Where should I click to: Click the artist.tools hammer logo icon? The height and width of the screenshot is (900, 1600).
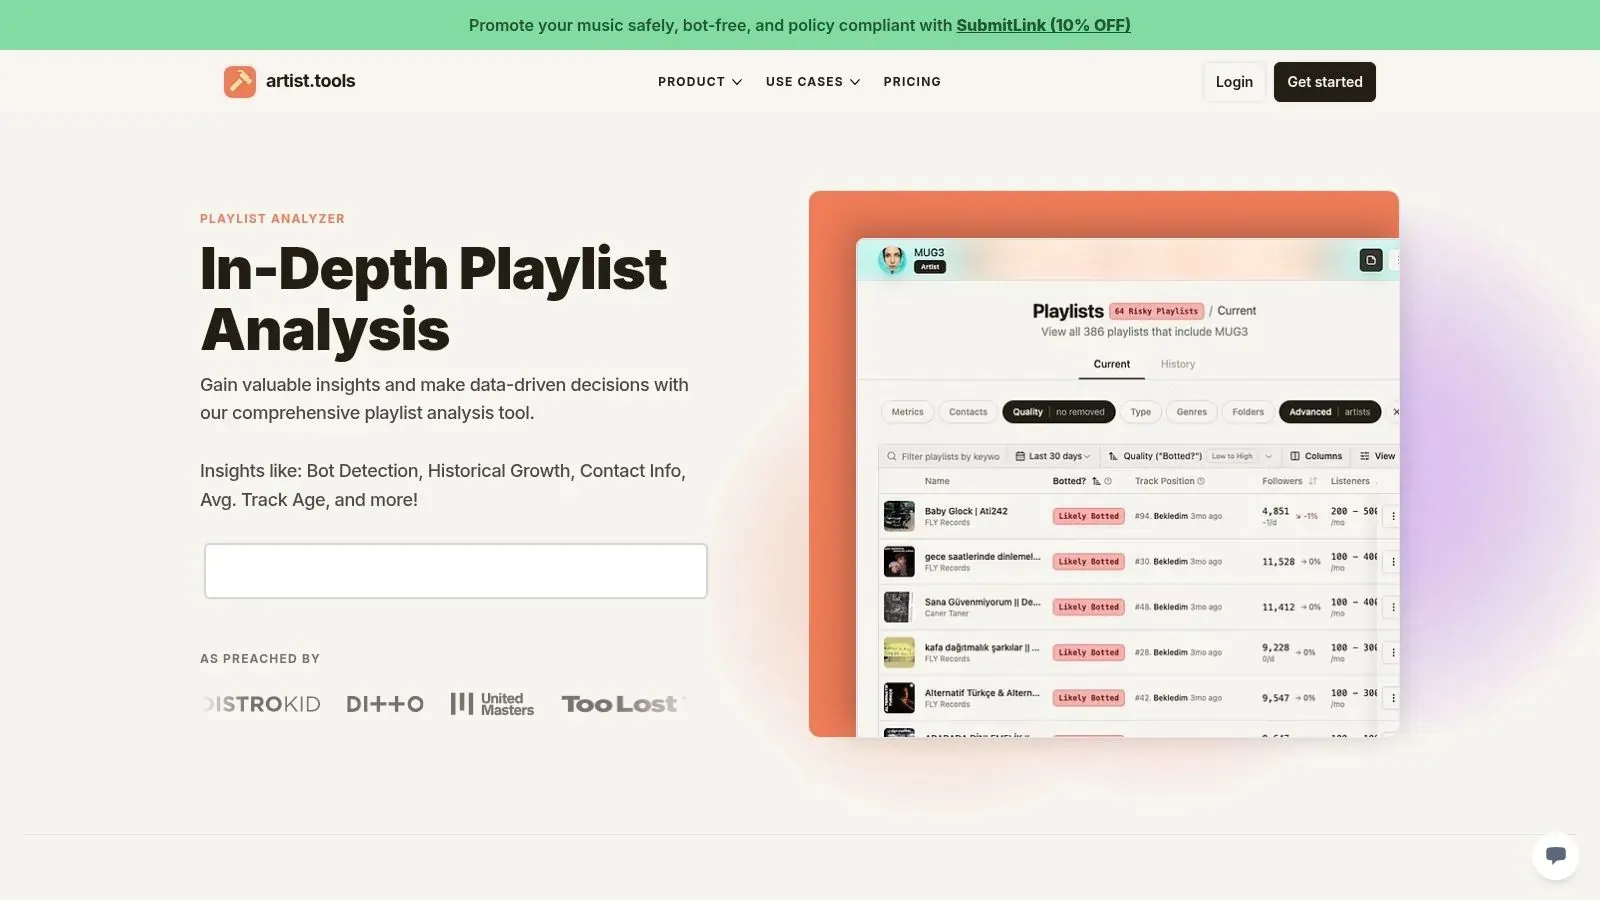pyautogui.click(x=240, y=82)
